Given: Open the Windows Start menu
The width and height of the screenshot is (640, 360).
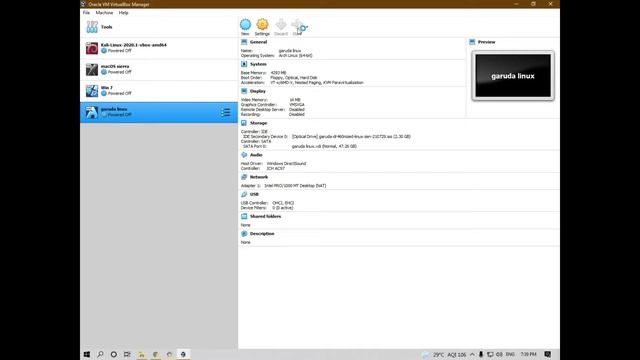Looking at the screenshot, I should (x=87, y=354).
